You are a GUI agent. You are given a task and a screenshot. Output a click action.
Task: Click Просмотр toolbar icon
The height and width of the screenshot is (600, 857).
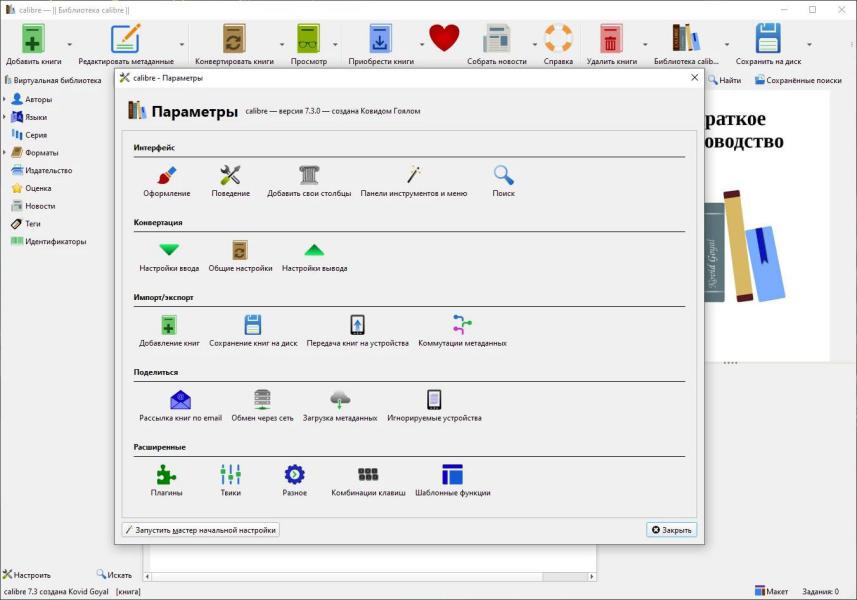coord(309,44)
